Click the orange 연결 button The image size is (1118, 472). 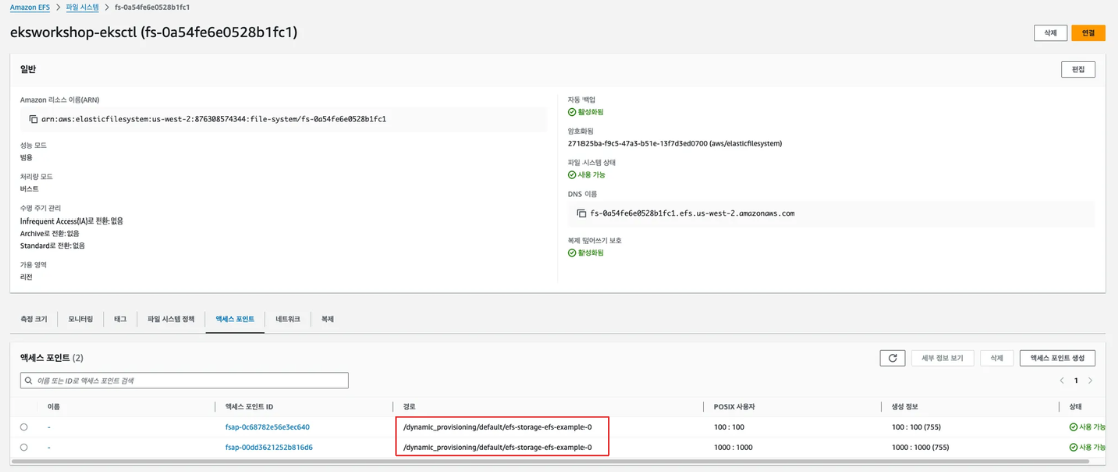[x=1088, y=33]
